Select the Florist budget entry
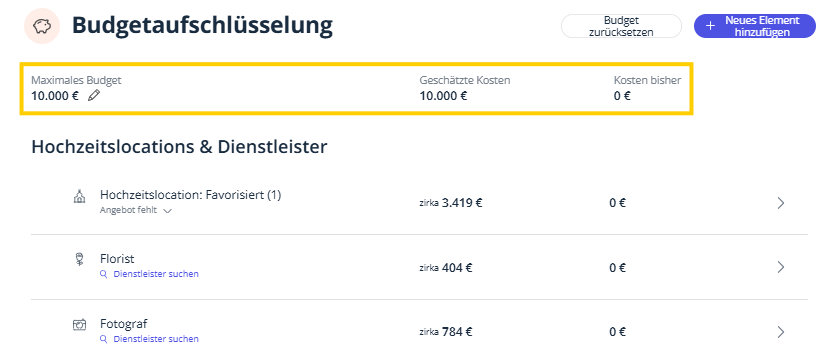This screenshot has height=360, width=832. (x=117, y=259)
